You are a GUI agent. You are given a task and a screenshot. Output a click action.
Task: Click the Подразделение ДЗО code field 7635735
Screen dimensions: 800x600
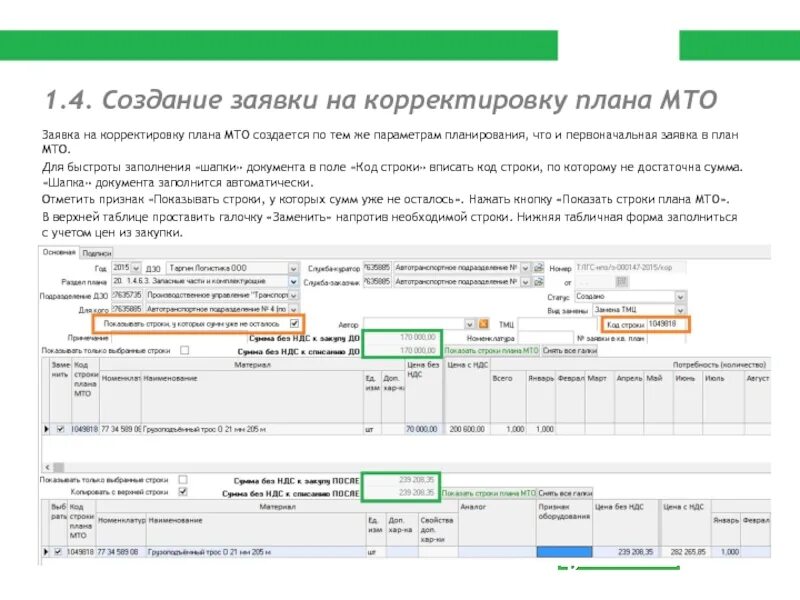[x=127, y=295]
